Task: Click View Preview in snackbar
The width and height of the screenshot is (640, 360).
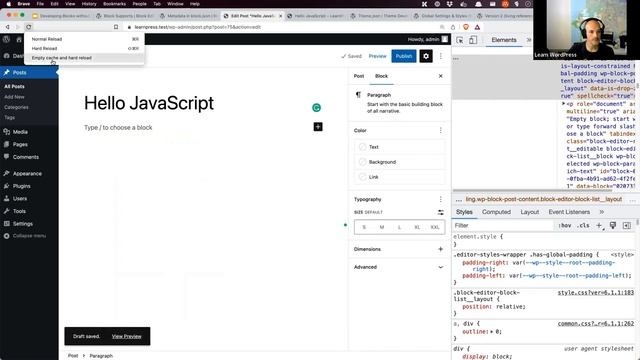Action: pos(127,336)
